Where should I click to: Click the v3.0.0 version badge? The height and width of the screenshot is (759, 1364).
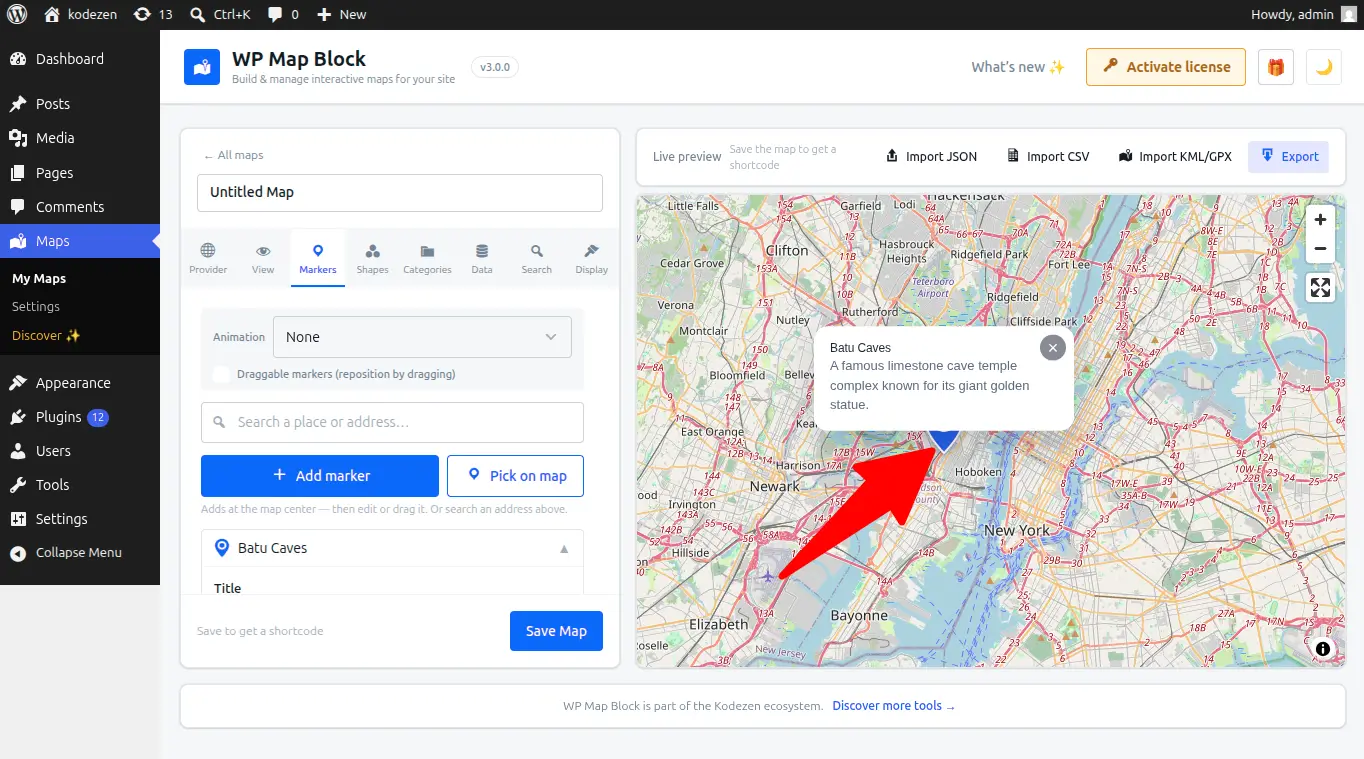coord(495,67)
